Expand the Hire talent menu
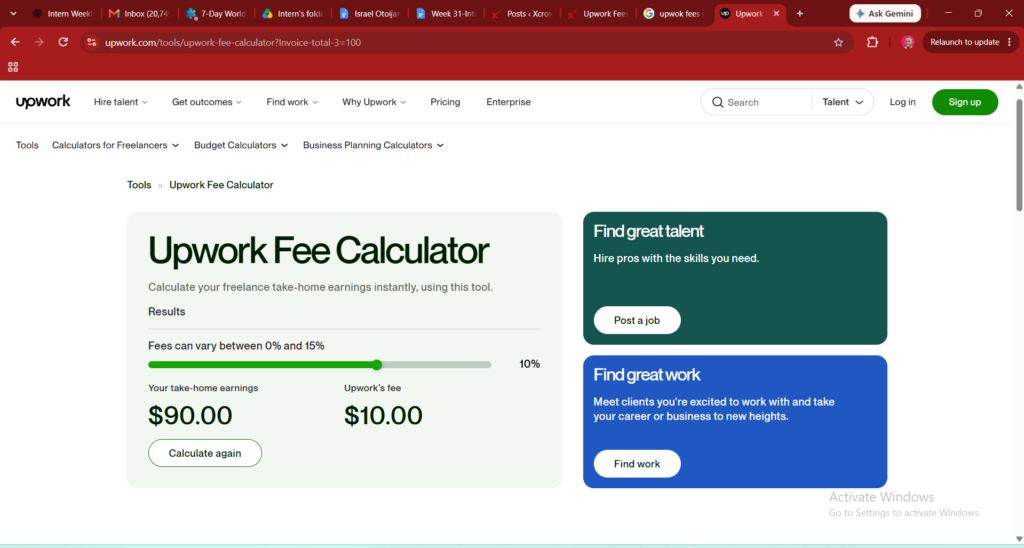Image resolution: width=1024 pixels, height=548 pixels. click(x=121, y=102)
